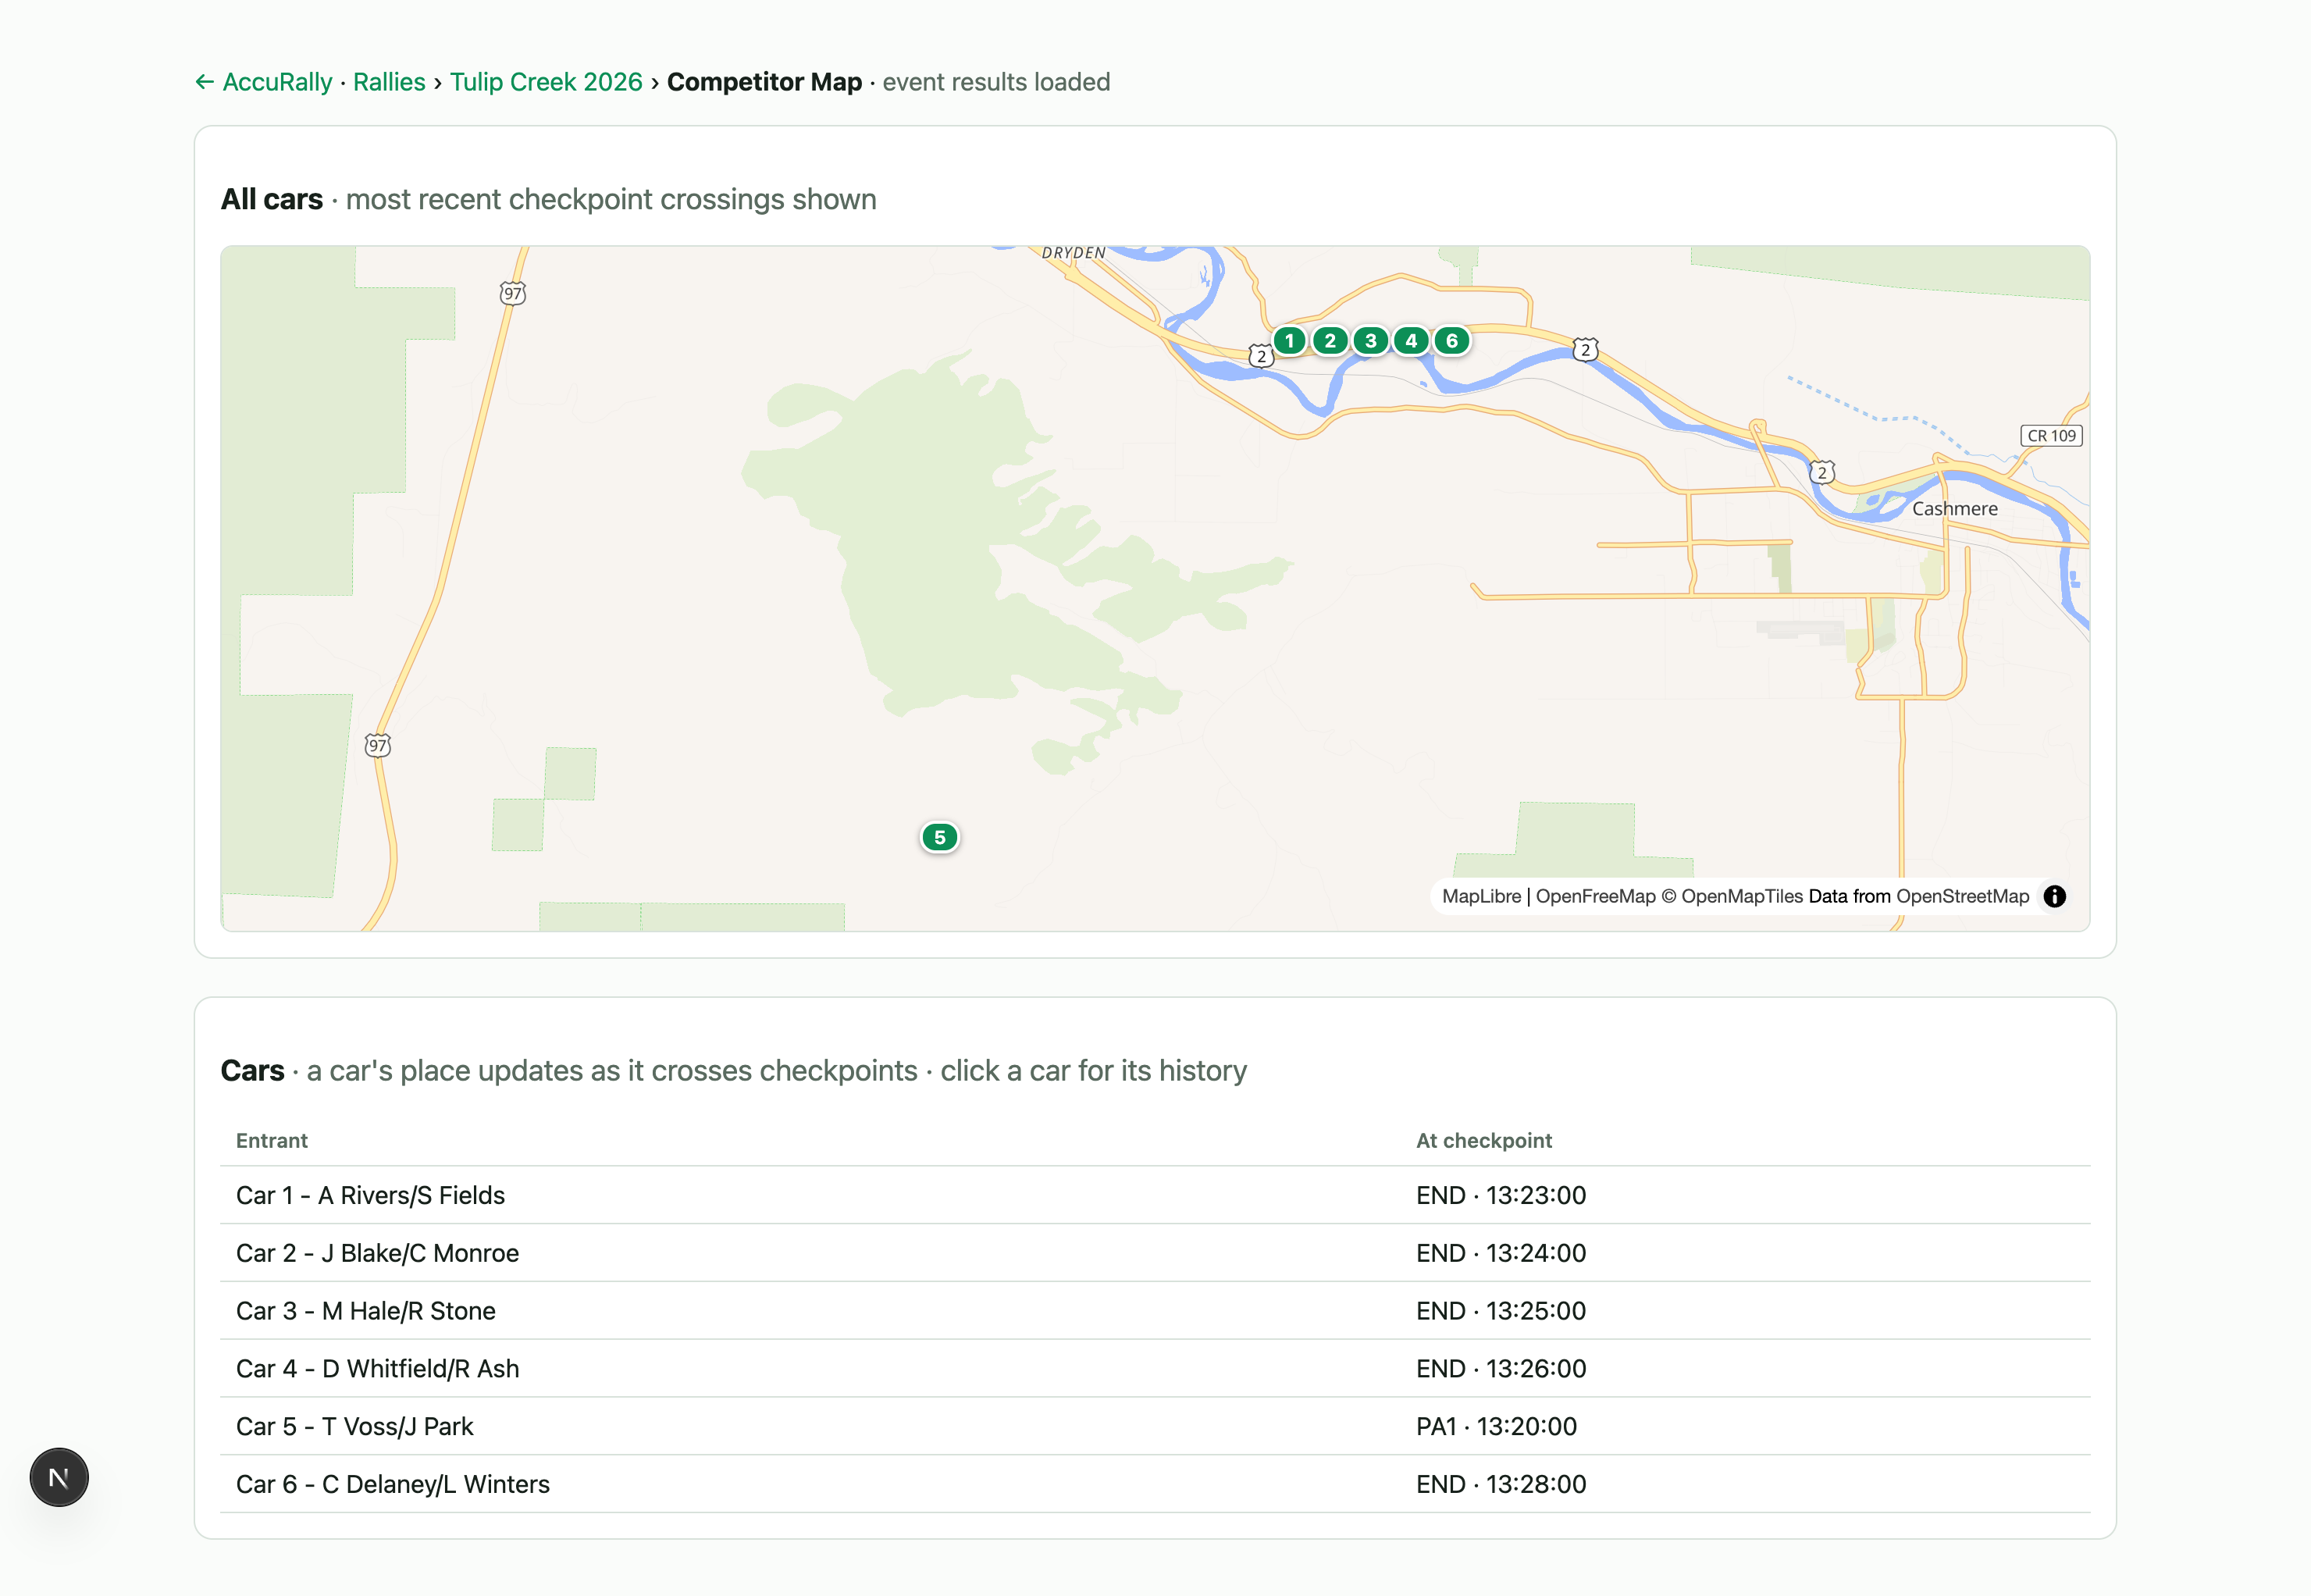Open history for Car 1 A Rivers/S Fields

coord(1155,1195)
